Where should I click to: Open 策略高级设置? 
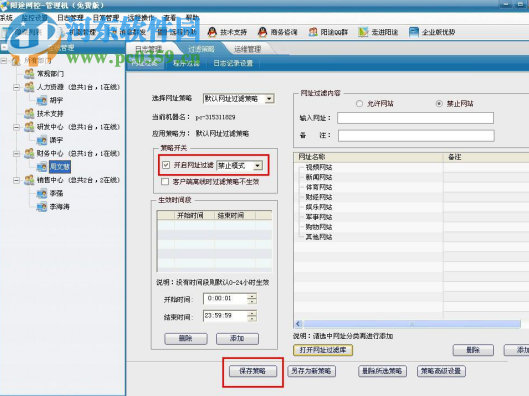click(441, 371)
